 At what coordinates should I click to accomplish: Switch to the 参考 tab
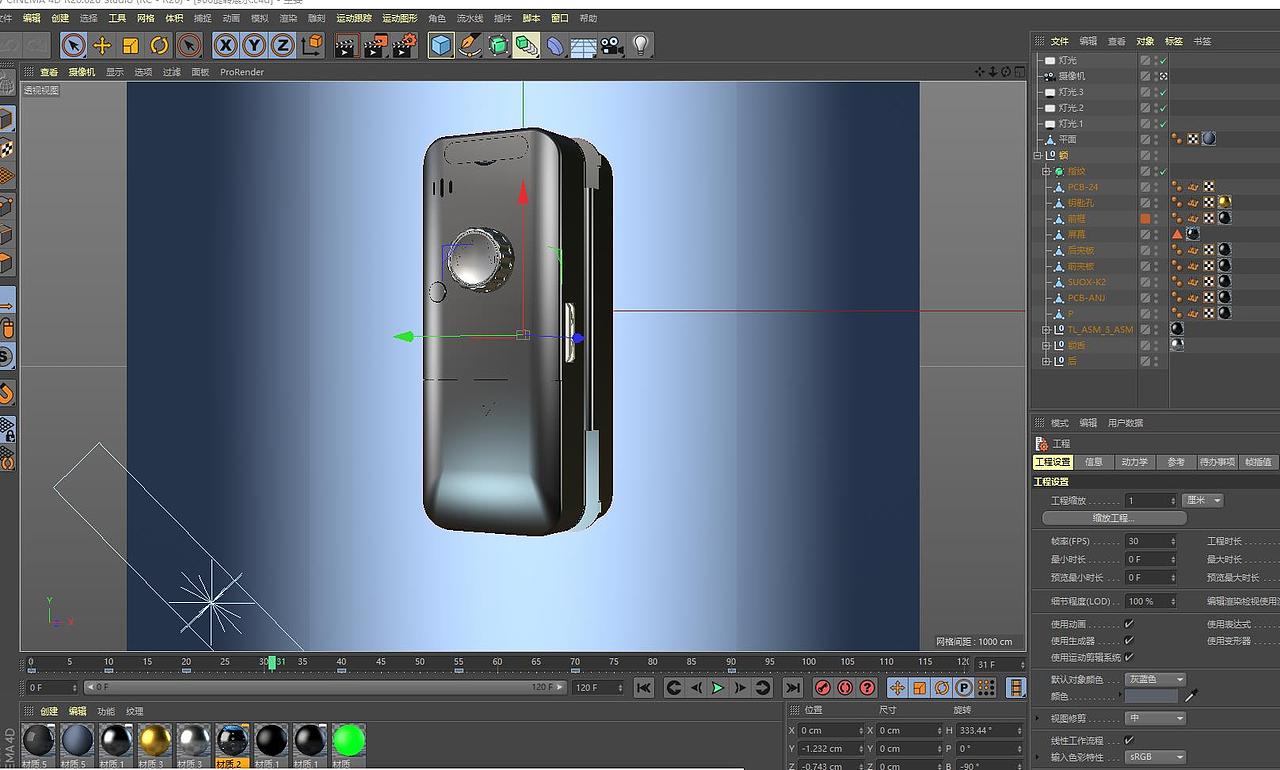1175,462
